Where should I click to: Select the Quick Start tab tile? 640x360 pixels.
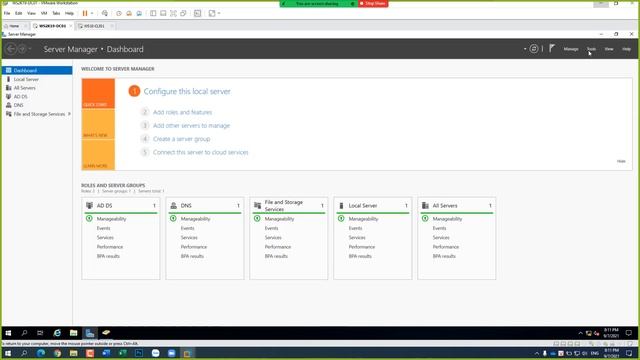tap(98, 93)
